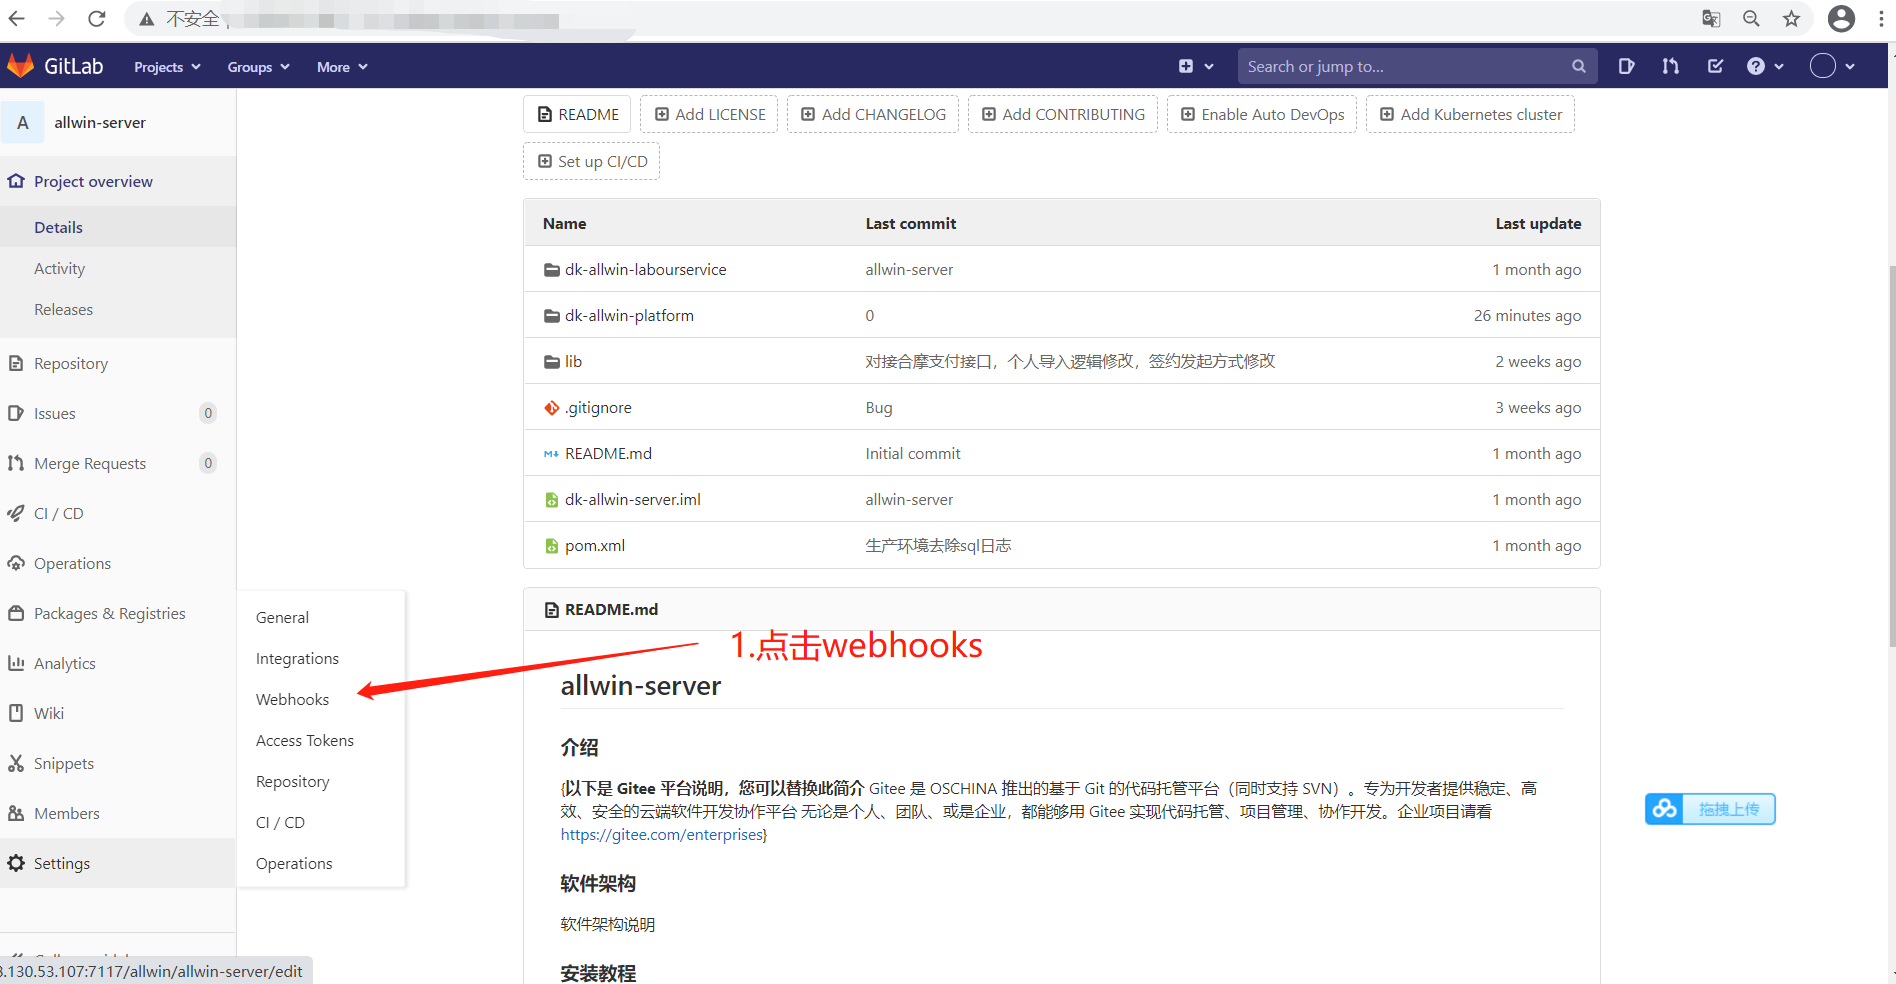Click the browser reload icon

point(96,18)
